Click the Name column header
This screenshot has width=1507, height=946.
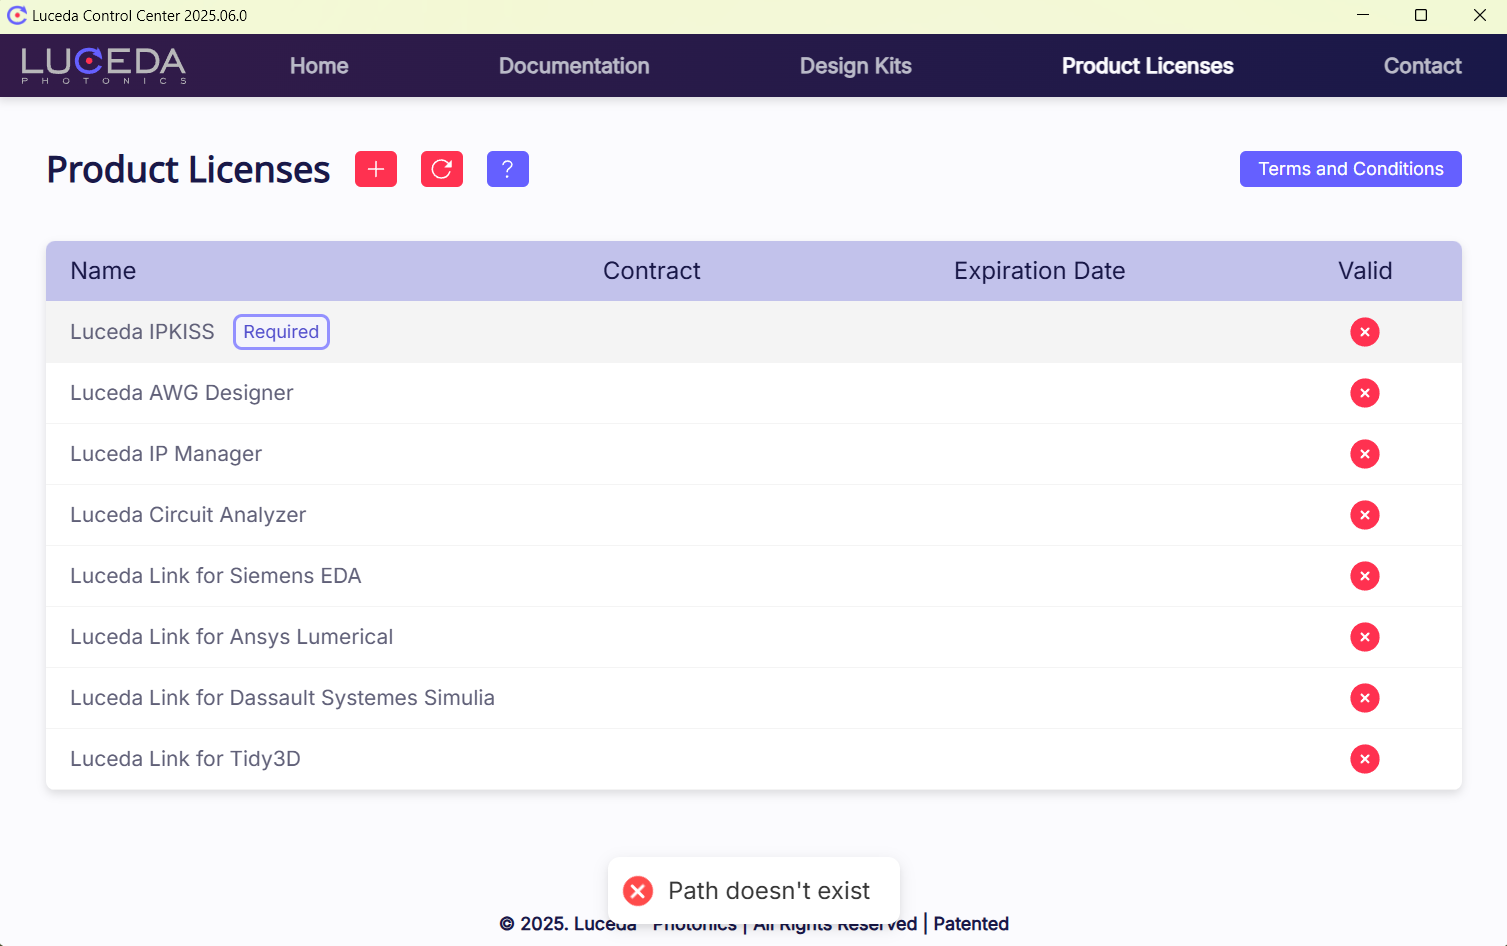pyautogui.click(x=103, y=271)
